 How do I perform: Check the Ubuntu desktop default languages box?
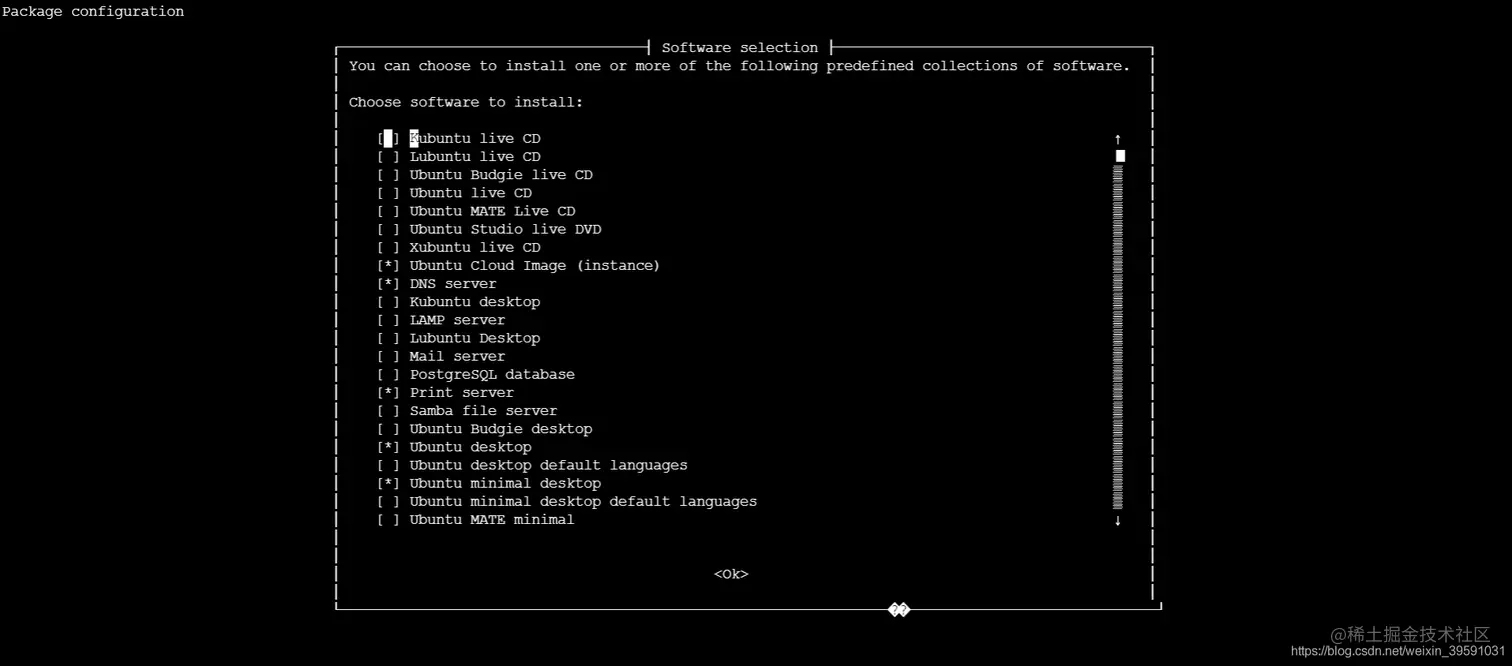pyautogui.click(x=389, y=465)
